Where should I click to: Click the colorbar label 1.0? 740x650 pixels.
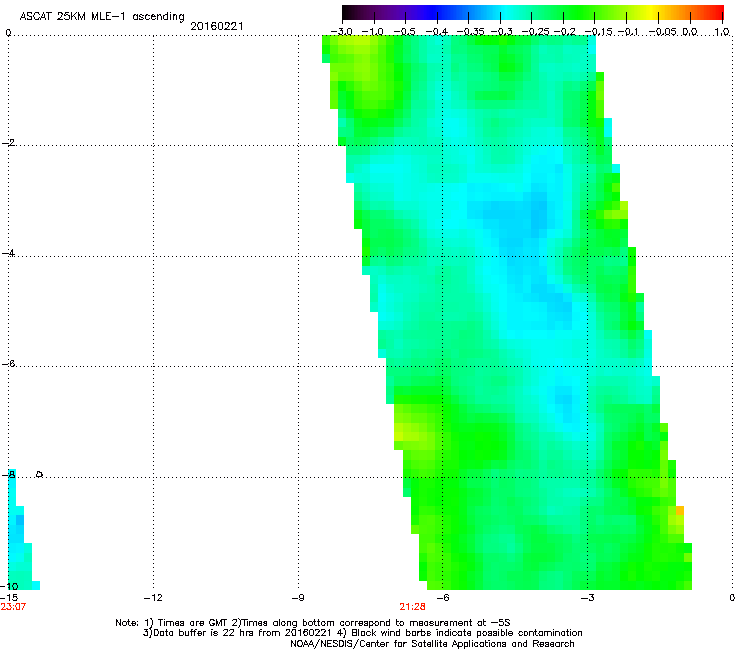point(722,32)
